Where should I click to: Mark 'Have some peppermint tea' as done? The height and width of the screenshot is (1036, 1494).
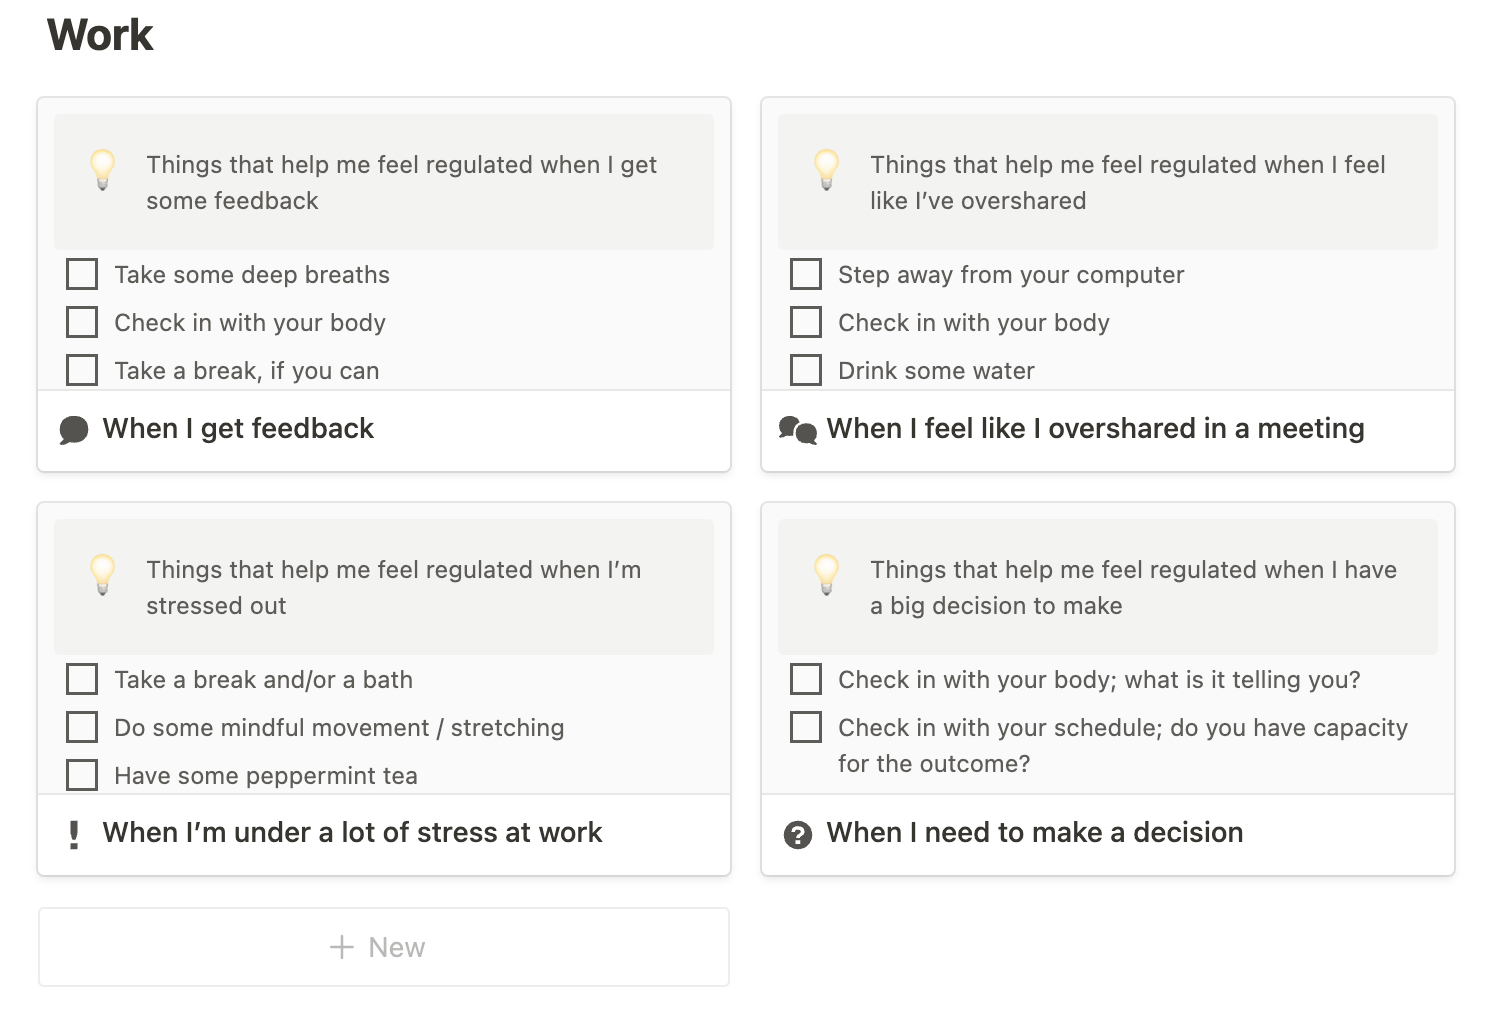pyautogui.click(x=82, y=775)
